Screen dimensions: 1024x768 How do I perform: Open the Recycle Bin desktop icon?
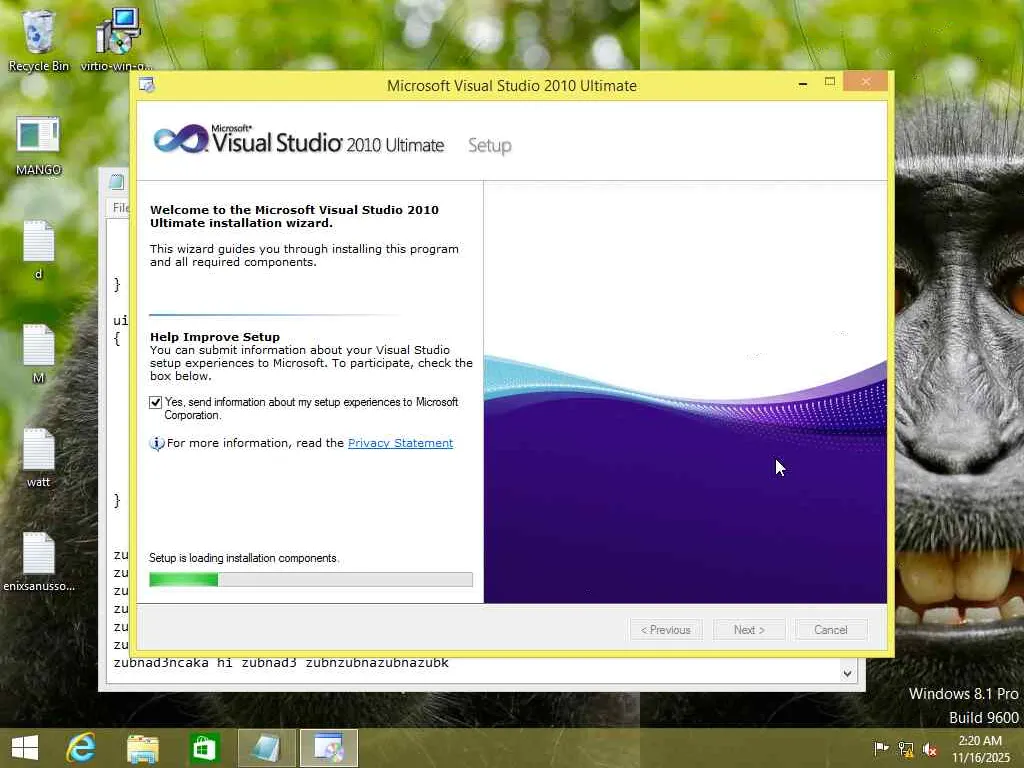pos(38,39)
